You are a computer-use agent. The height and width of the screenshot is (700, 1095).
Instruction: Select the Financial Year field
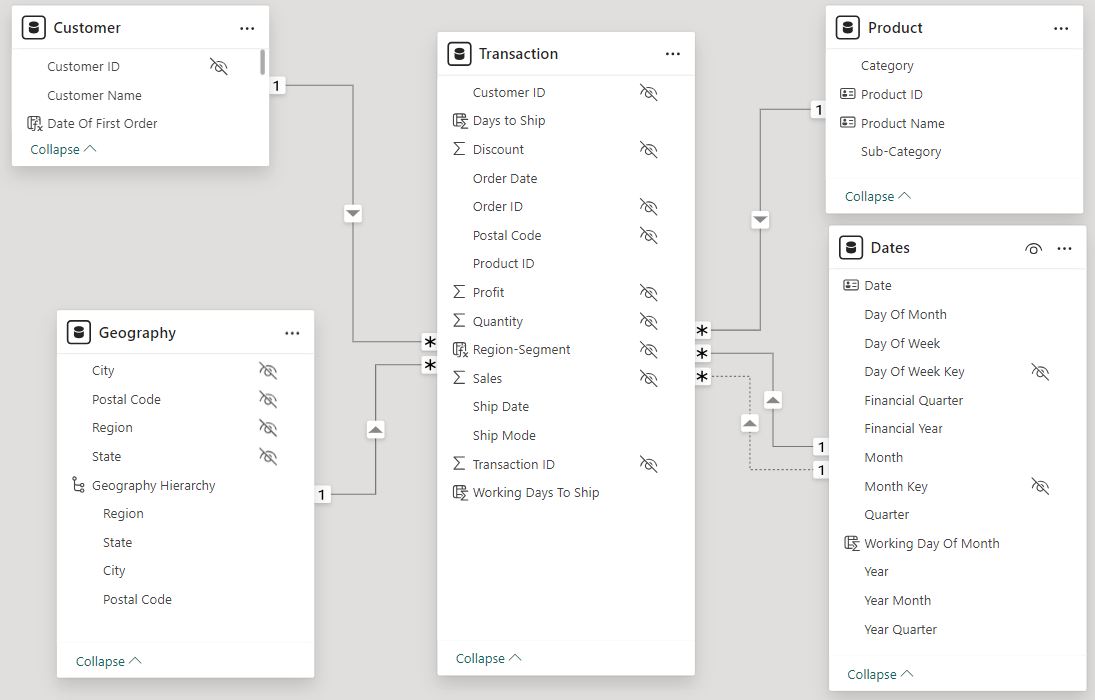click(903, 428)
